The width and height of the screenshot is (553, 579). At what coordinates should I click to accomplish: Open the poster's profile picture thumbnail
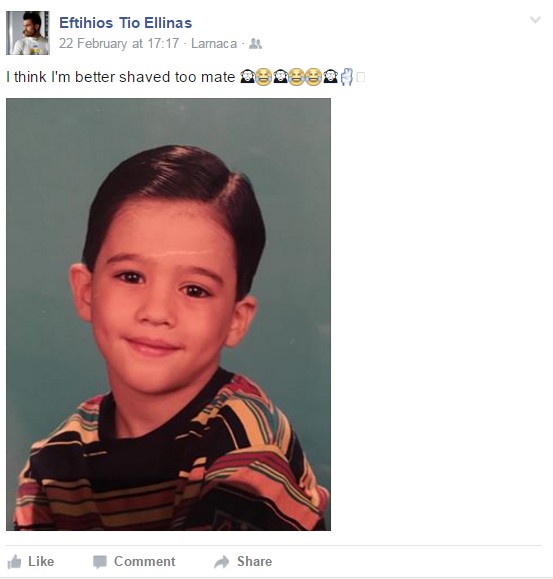[x=28, y=33]
